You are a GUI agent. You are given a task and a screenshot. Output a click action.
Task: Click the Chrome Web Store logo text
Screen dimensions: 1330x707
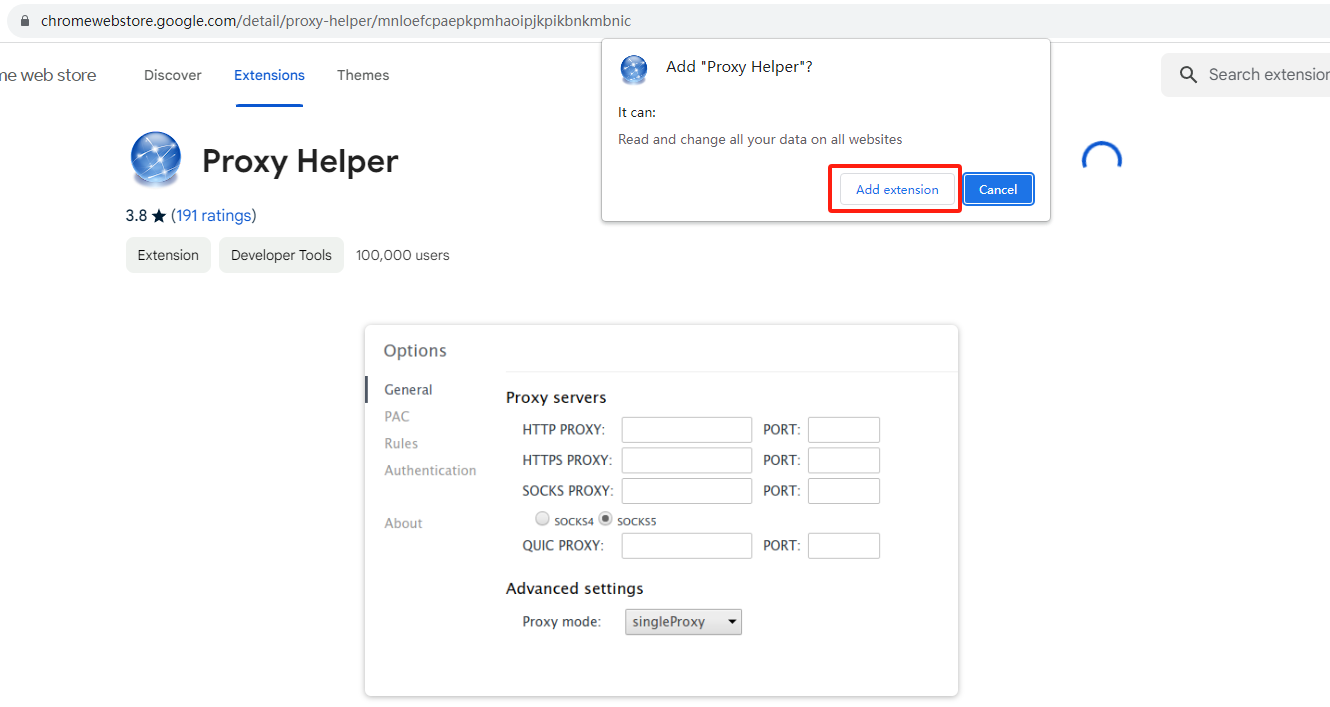click(x=46, y=74)
